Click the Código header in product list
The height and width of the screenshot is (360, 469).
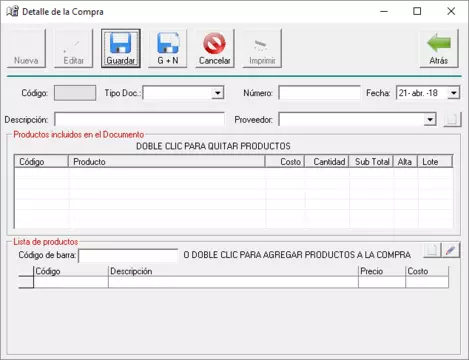71,271
